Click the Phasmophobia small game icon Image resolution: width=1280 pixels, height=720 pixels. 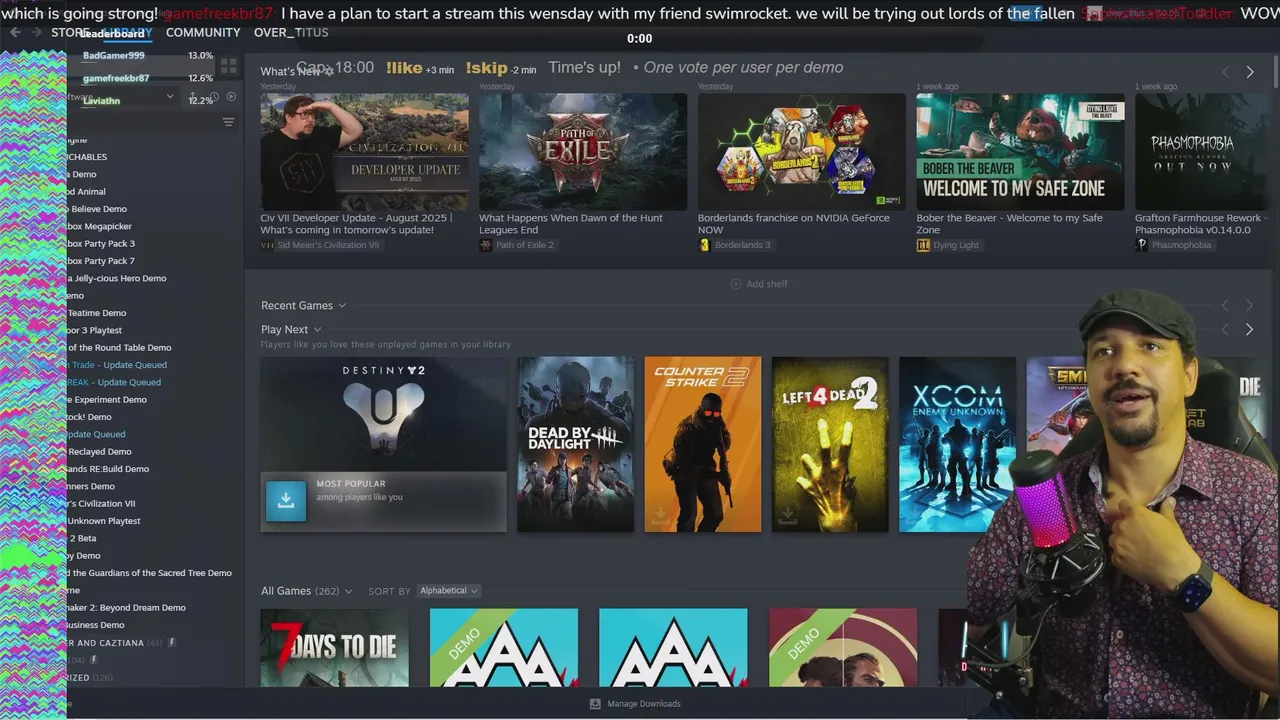click(x=1141, y=245)
